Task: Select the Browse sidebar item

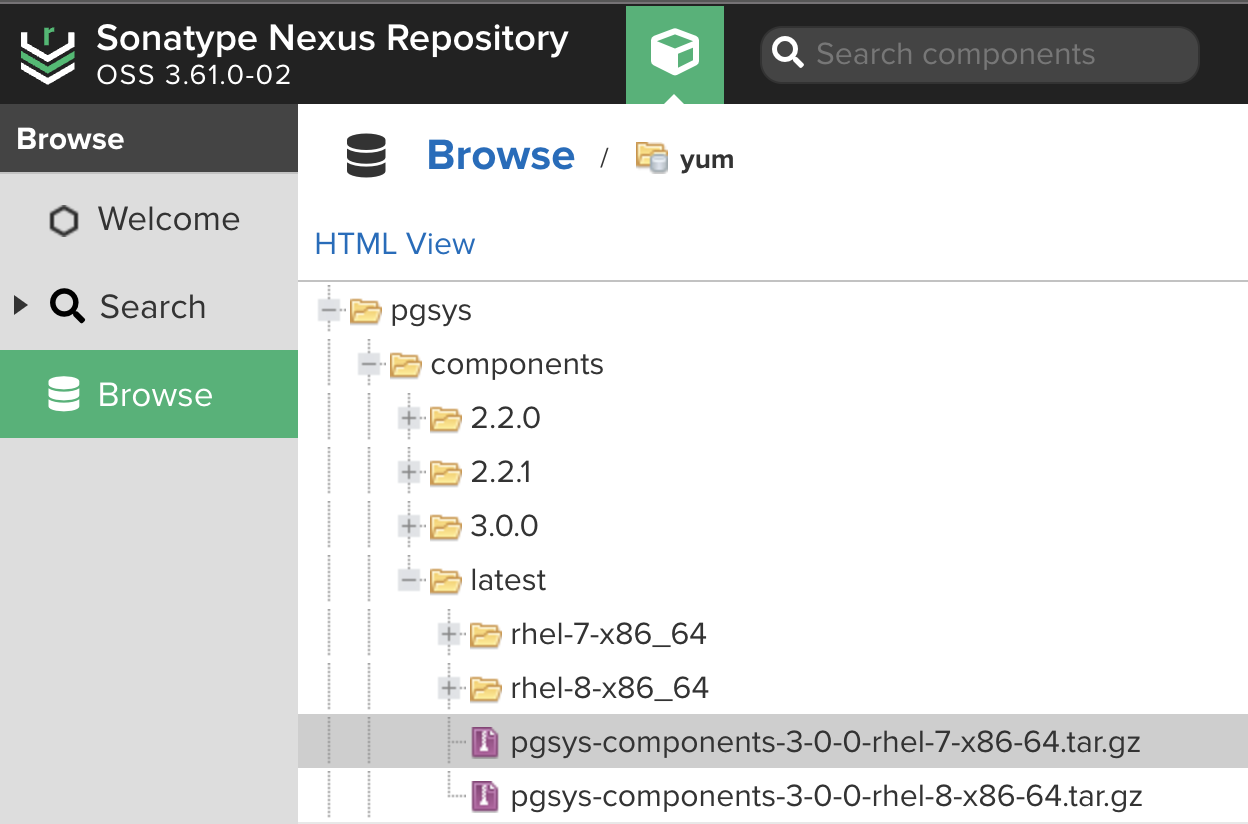Action: (149, 394)
